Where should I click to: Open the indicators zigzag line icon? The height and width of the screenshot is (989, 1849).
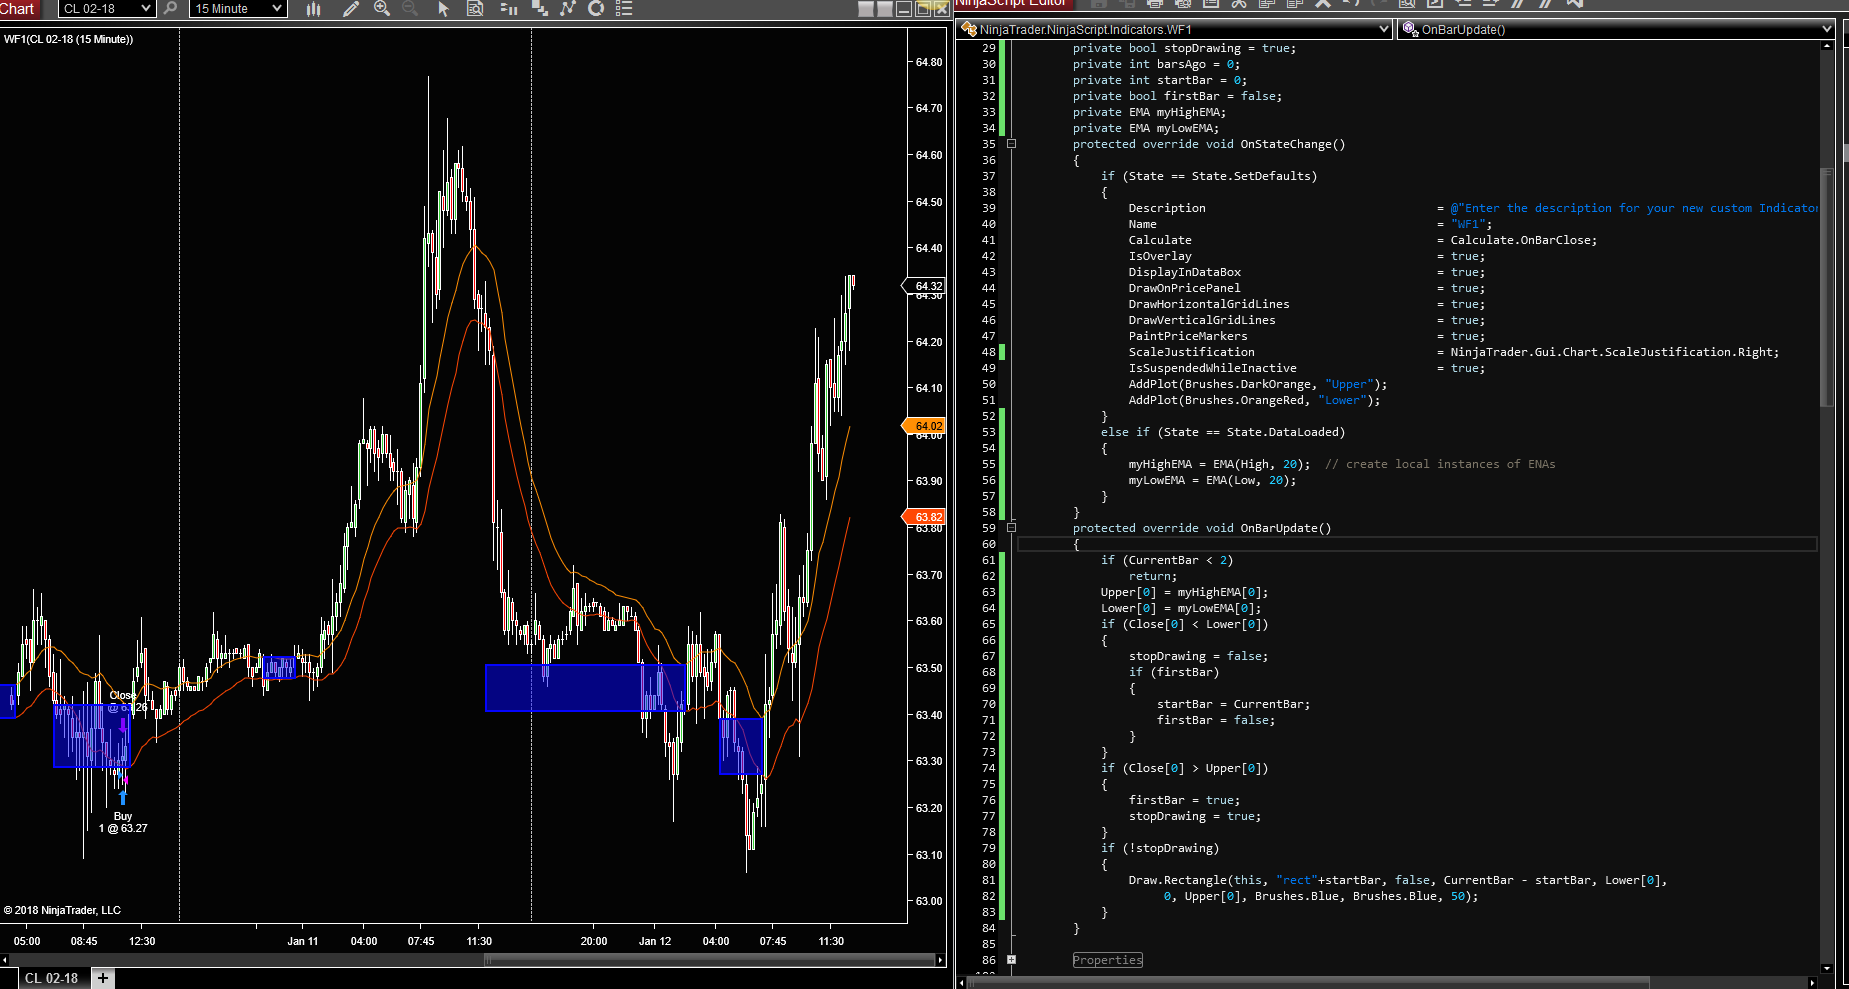point(568,9)
